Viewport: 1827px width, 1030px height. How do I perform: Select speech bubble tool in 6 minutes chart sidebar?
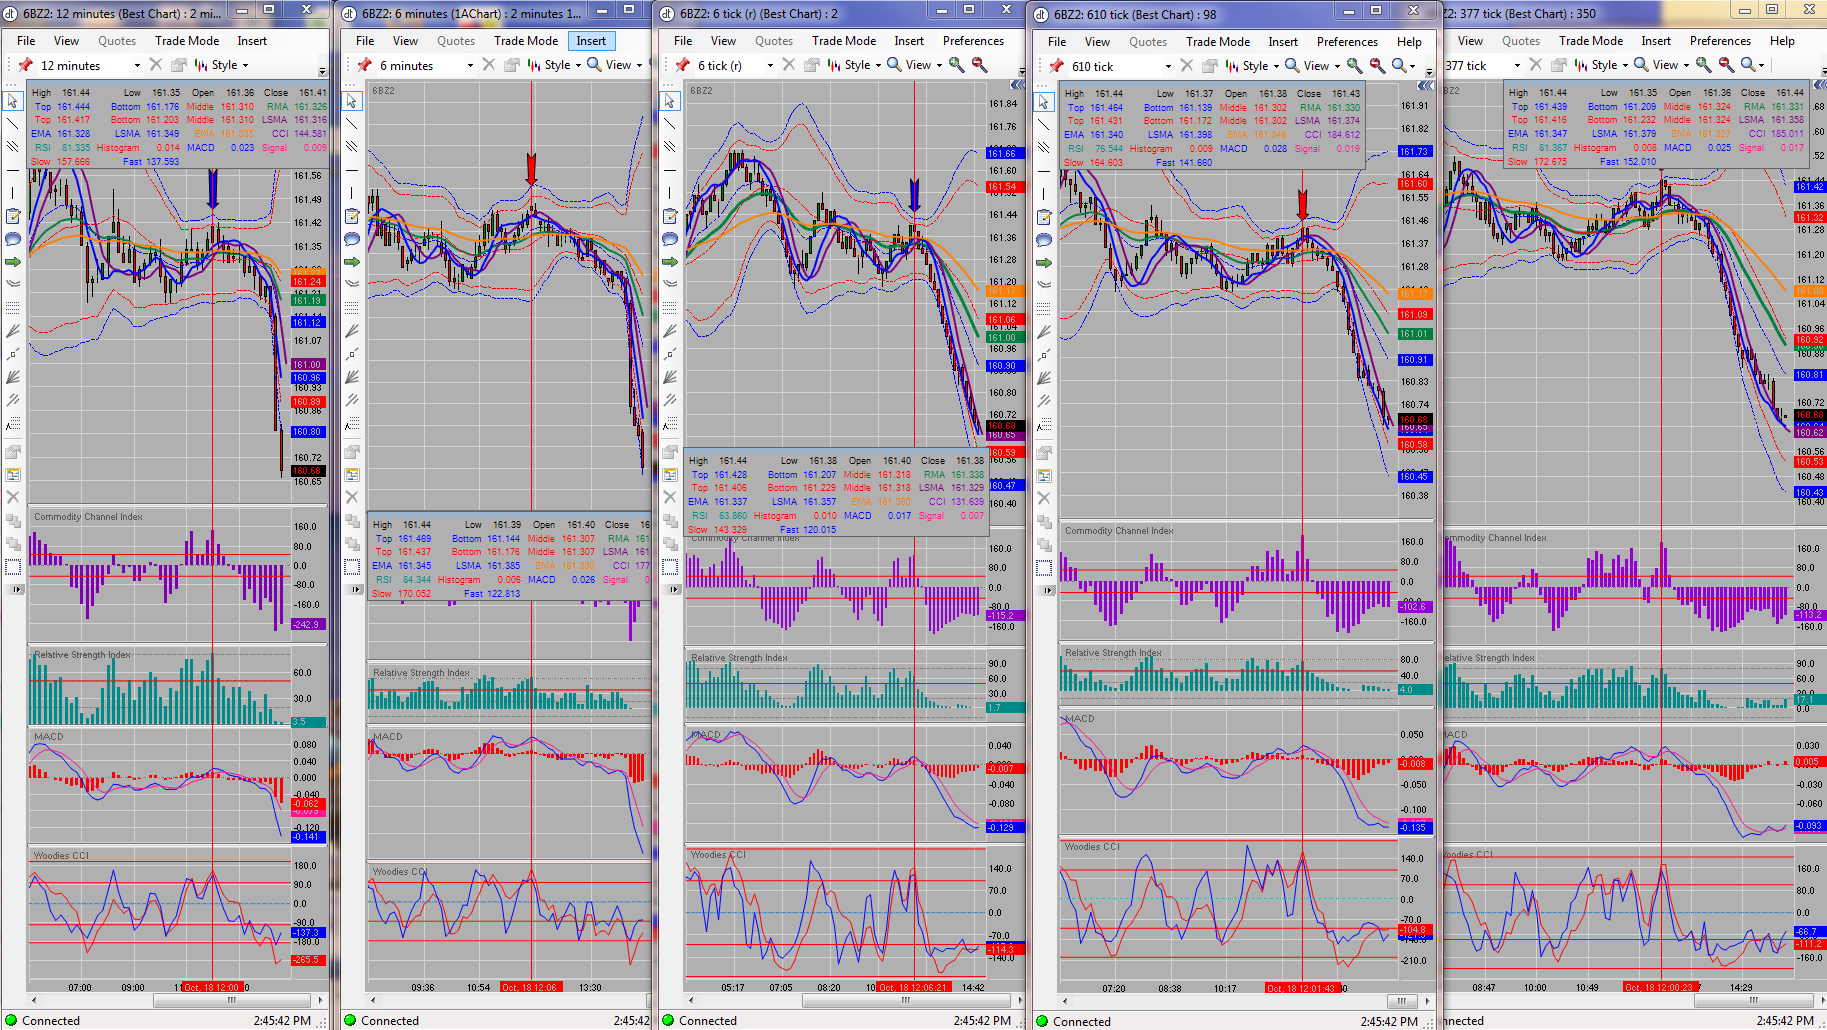coord(352,238)
